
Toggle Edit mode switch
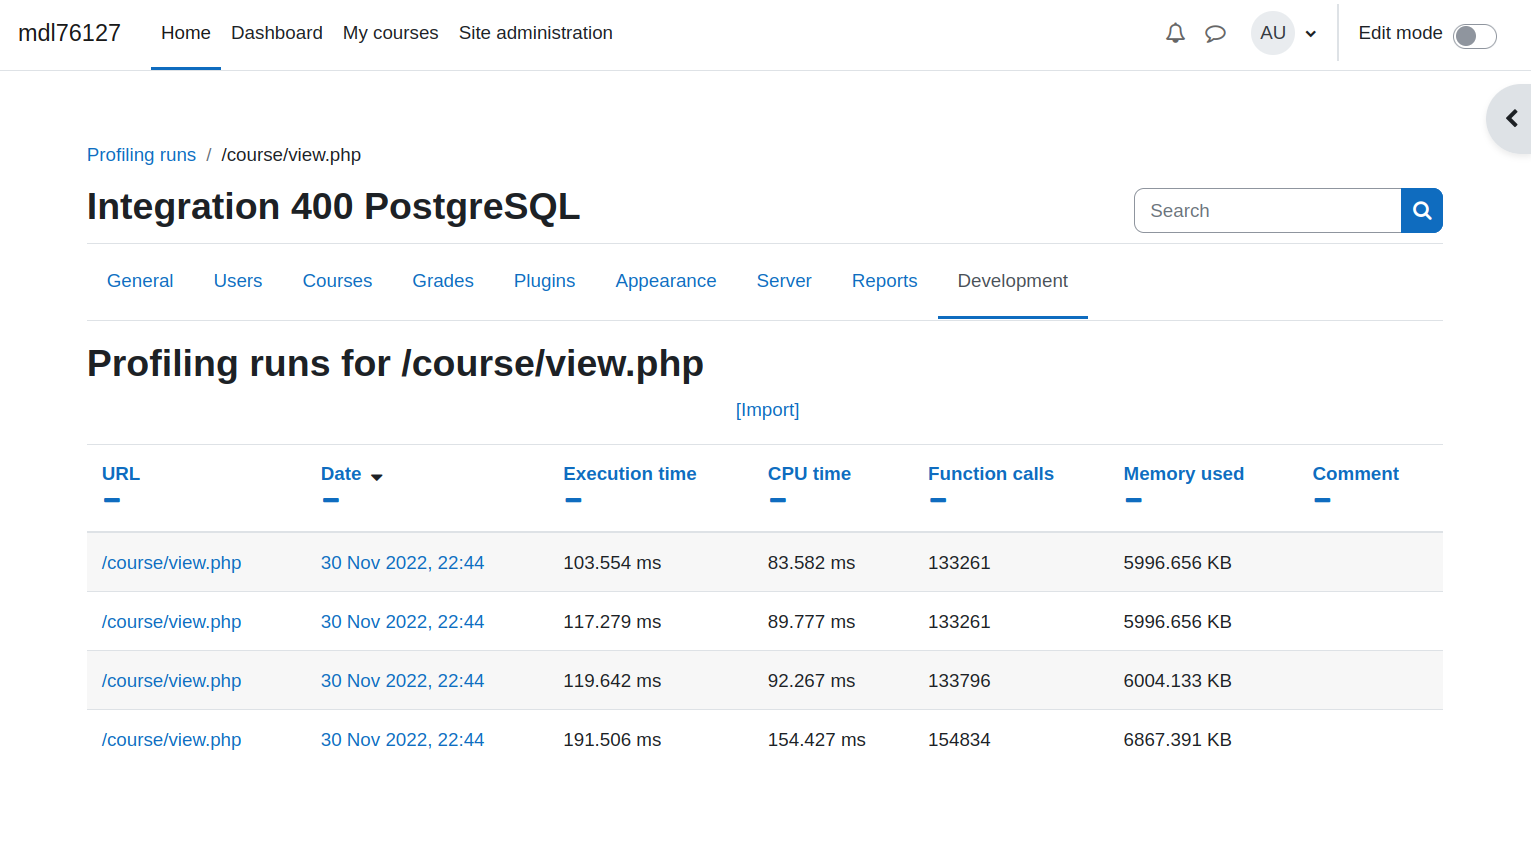pyautogui.click(x=1474, y=35)
